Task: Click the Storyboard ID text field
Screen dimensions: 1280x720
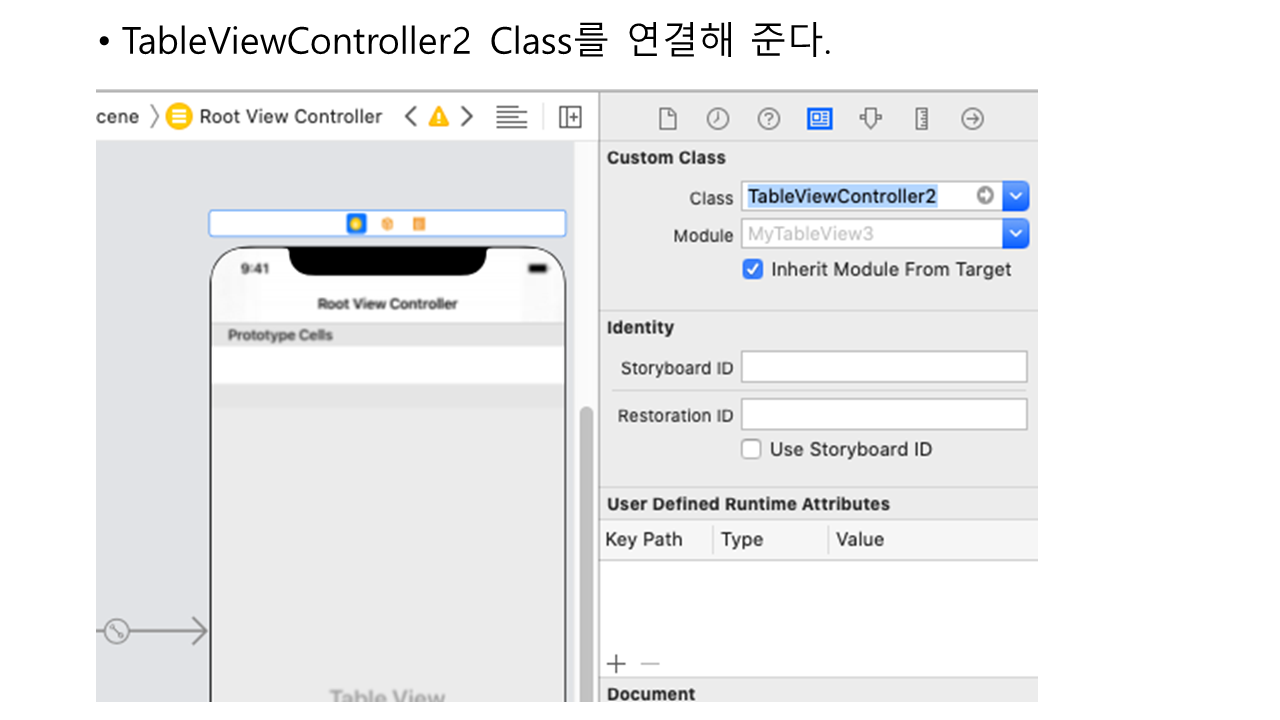Action: pos(883,367)
